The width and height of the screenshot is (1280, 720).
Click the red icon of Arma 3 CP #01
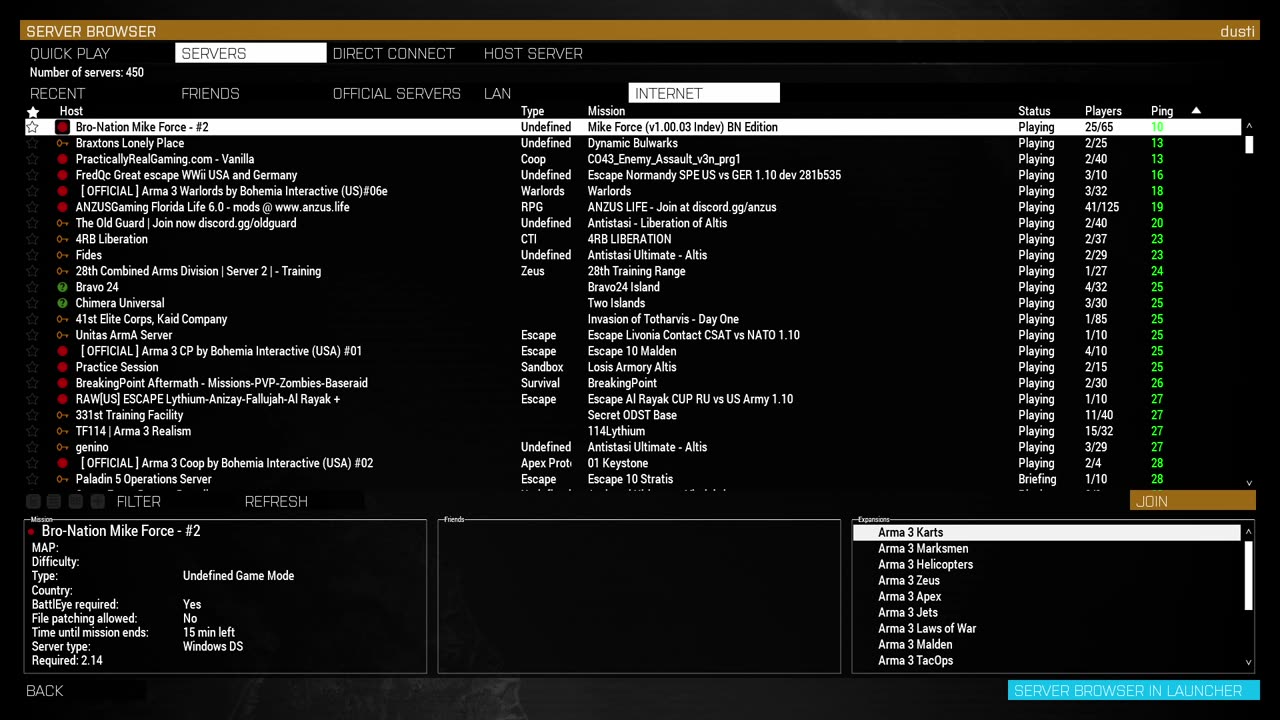[62, 351]
